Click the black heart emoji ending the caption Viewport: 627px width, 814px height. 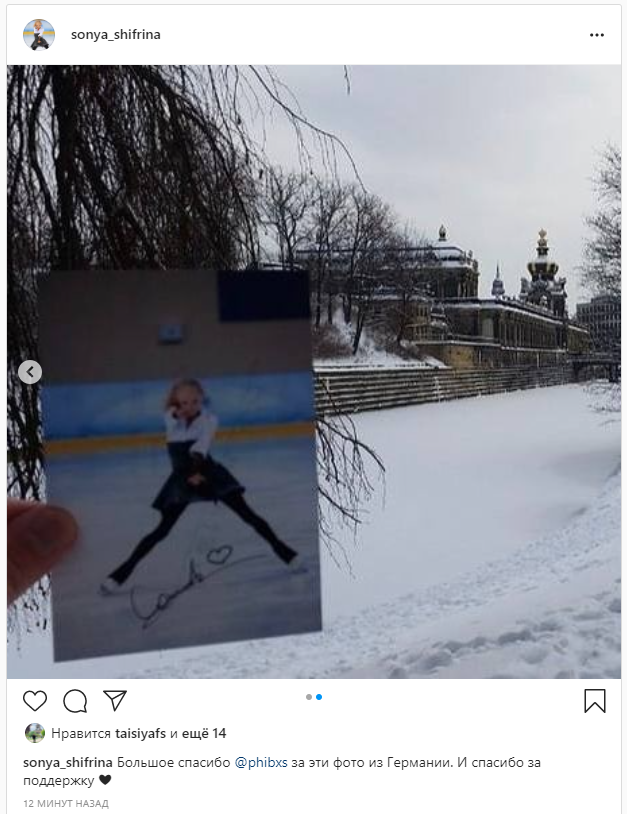click(x=105, y=780)
